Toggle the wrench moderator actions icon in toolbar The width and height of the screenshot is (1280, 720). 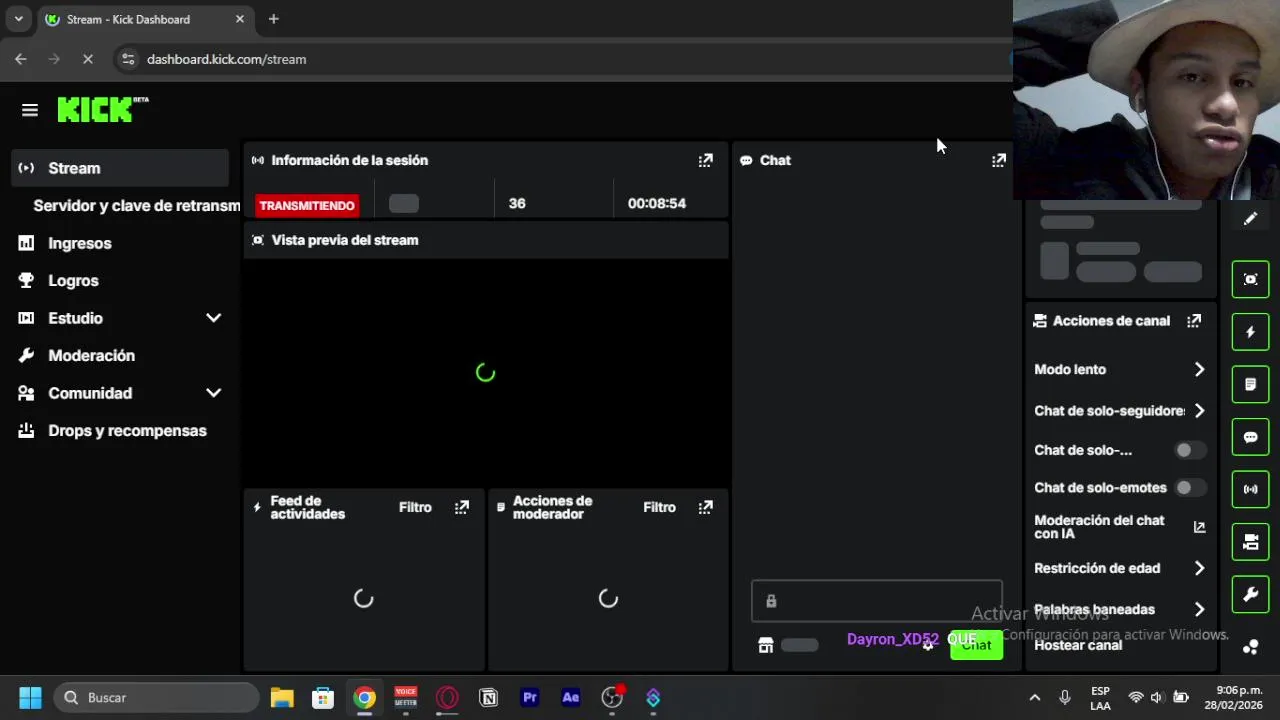1250,595
